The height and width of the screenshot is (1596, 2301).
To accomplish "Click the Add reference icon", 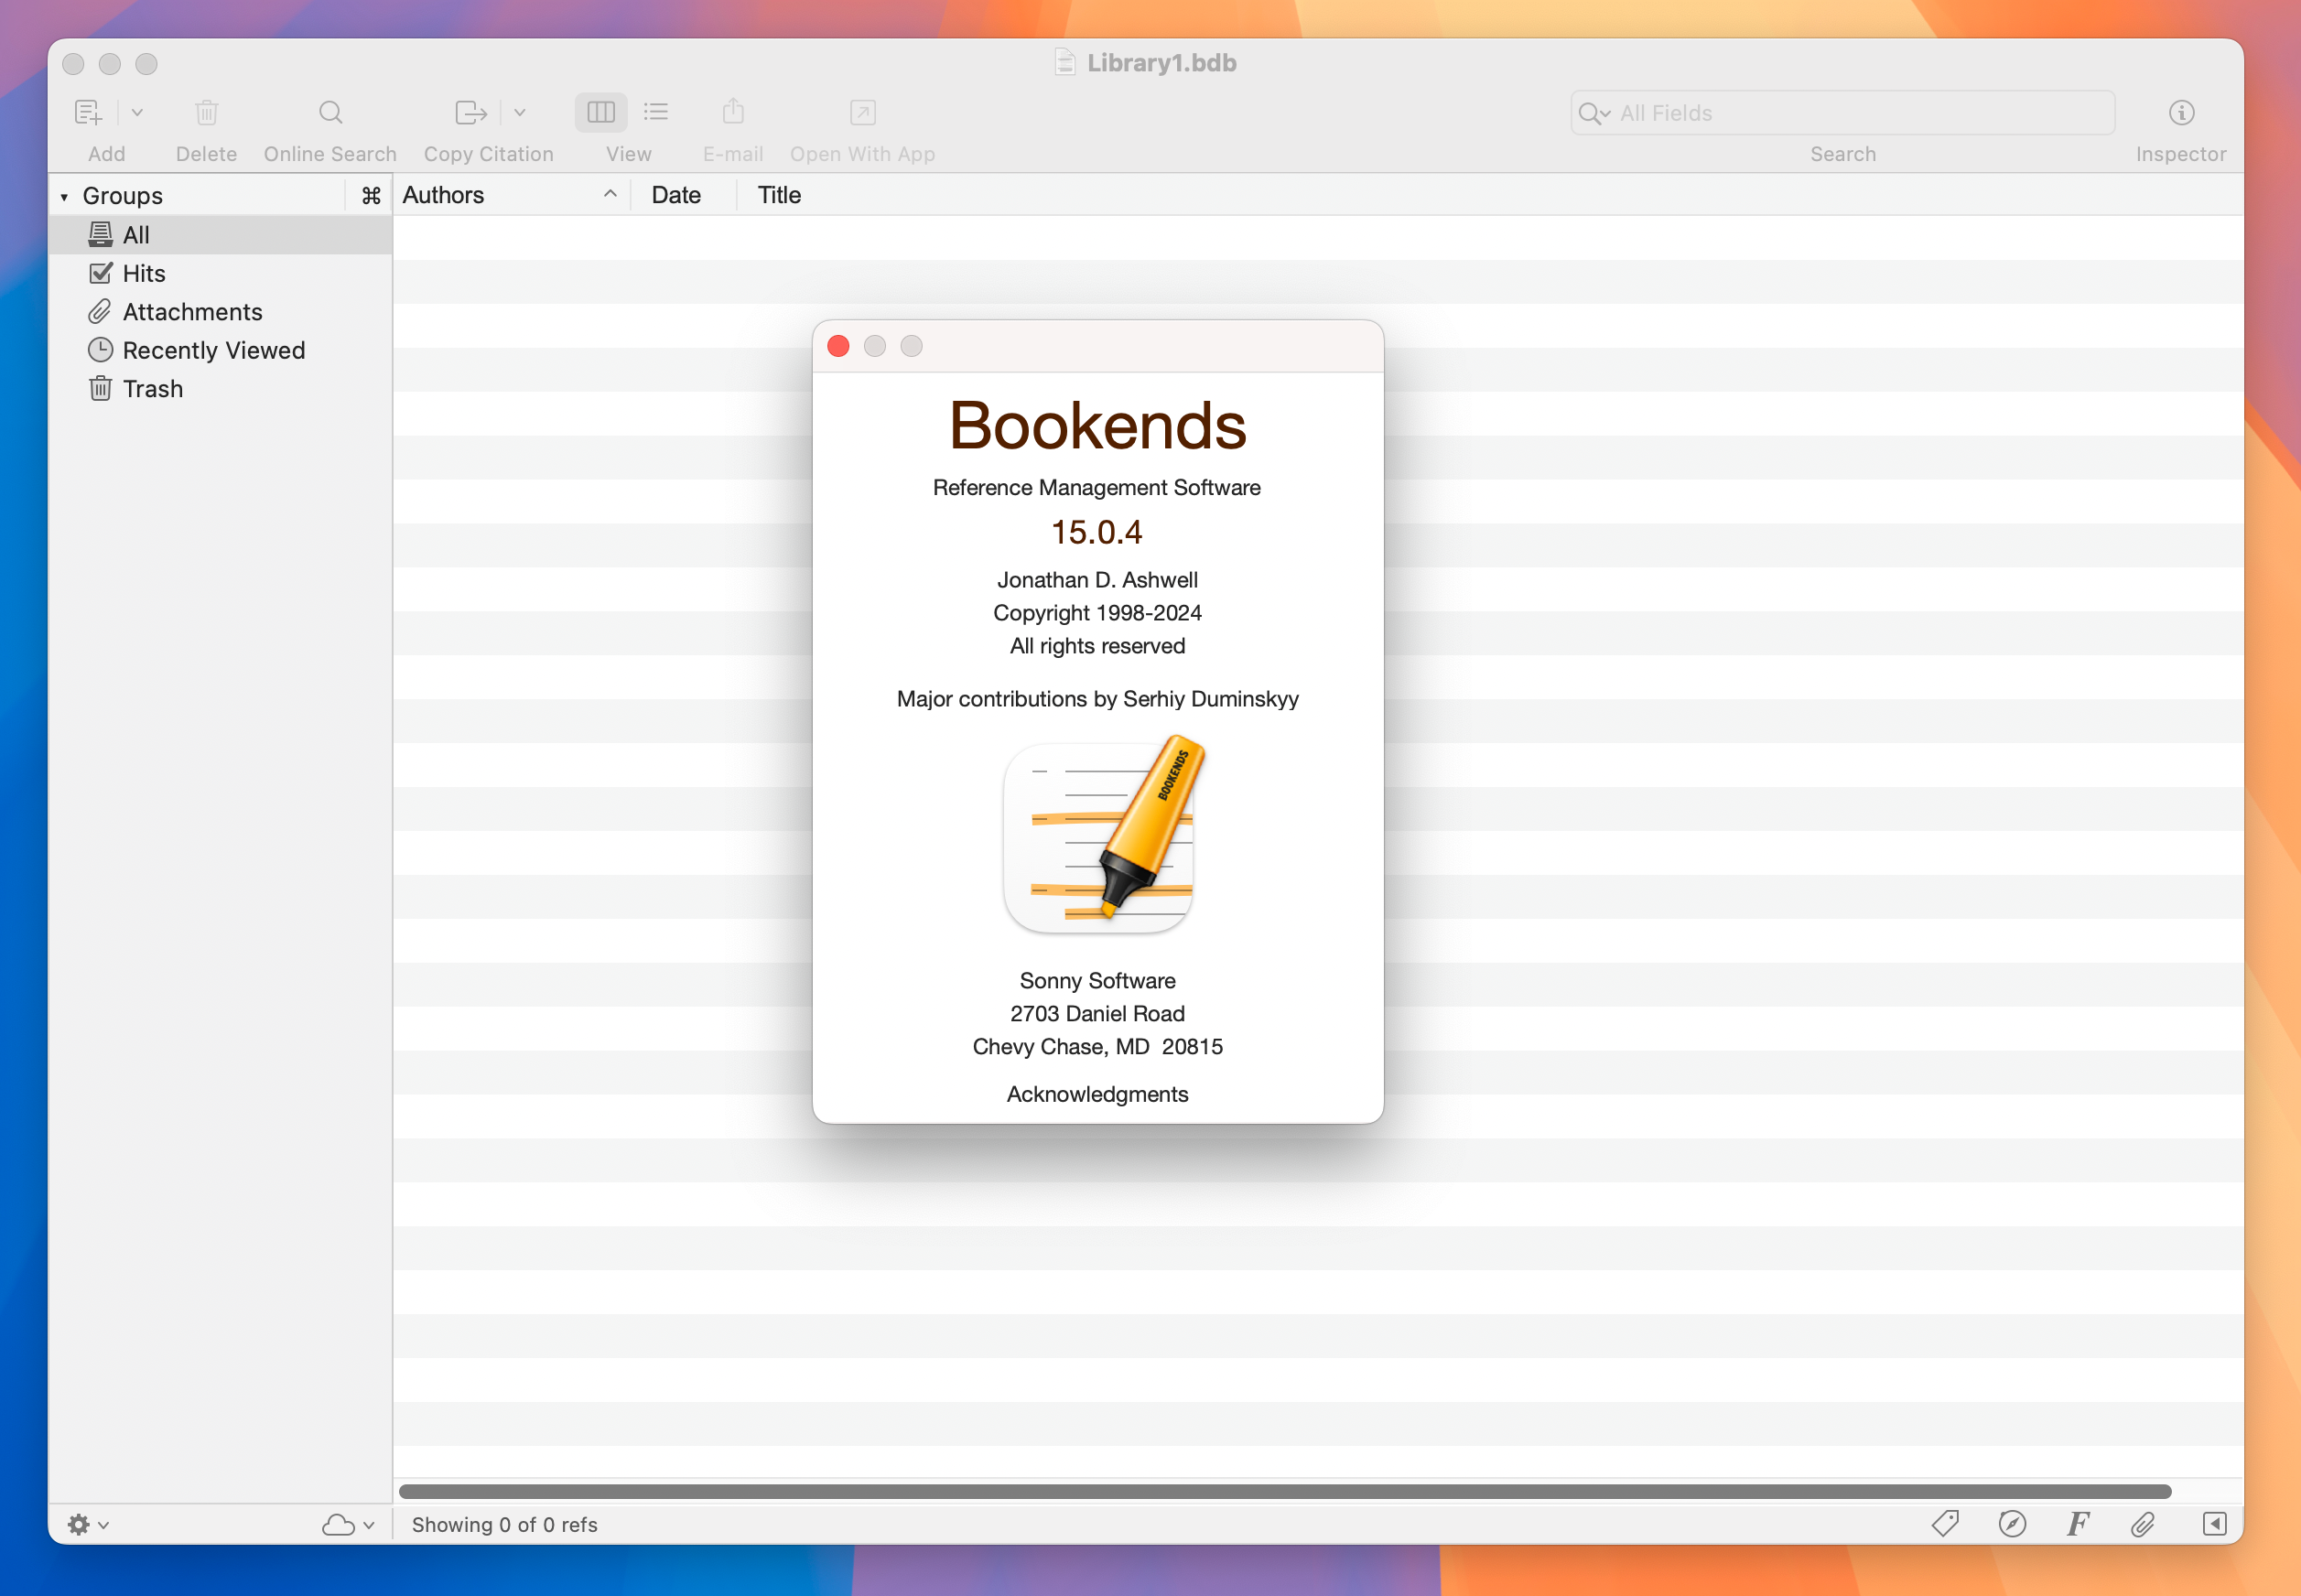I will 88,112.
